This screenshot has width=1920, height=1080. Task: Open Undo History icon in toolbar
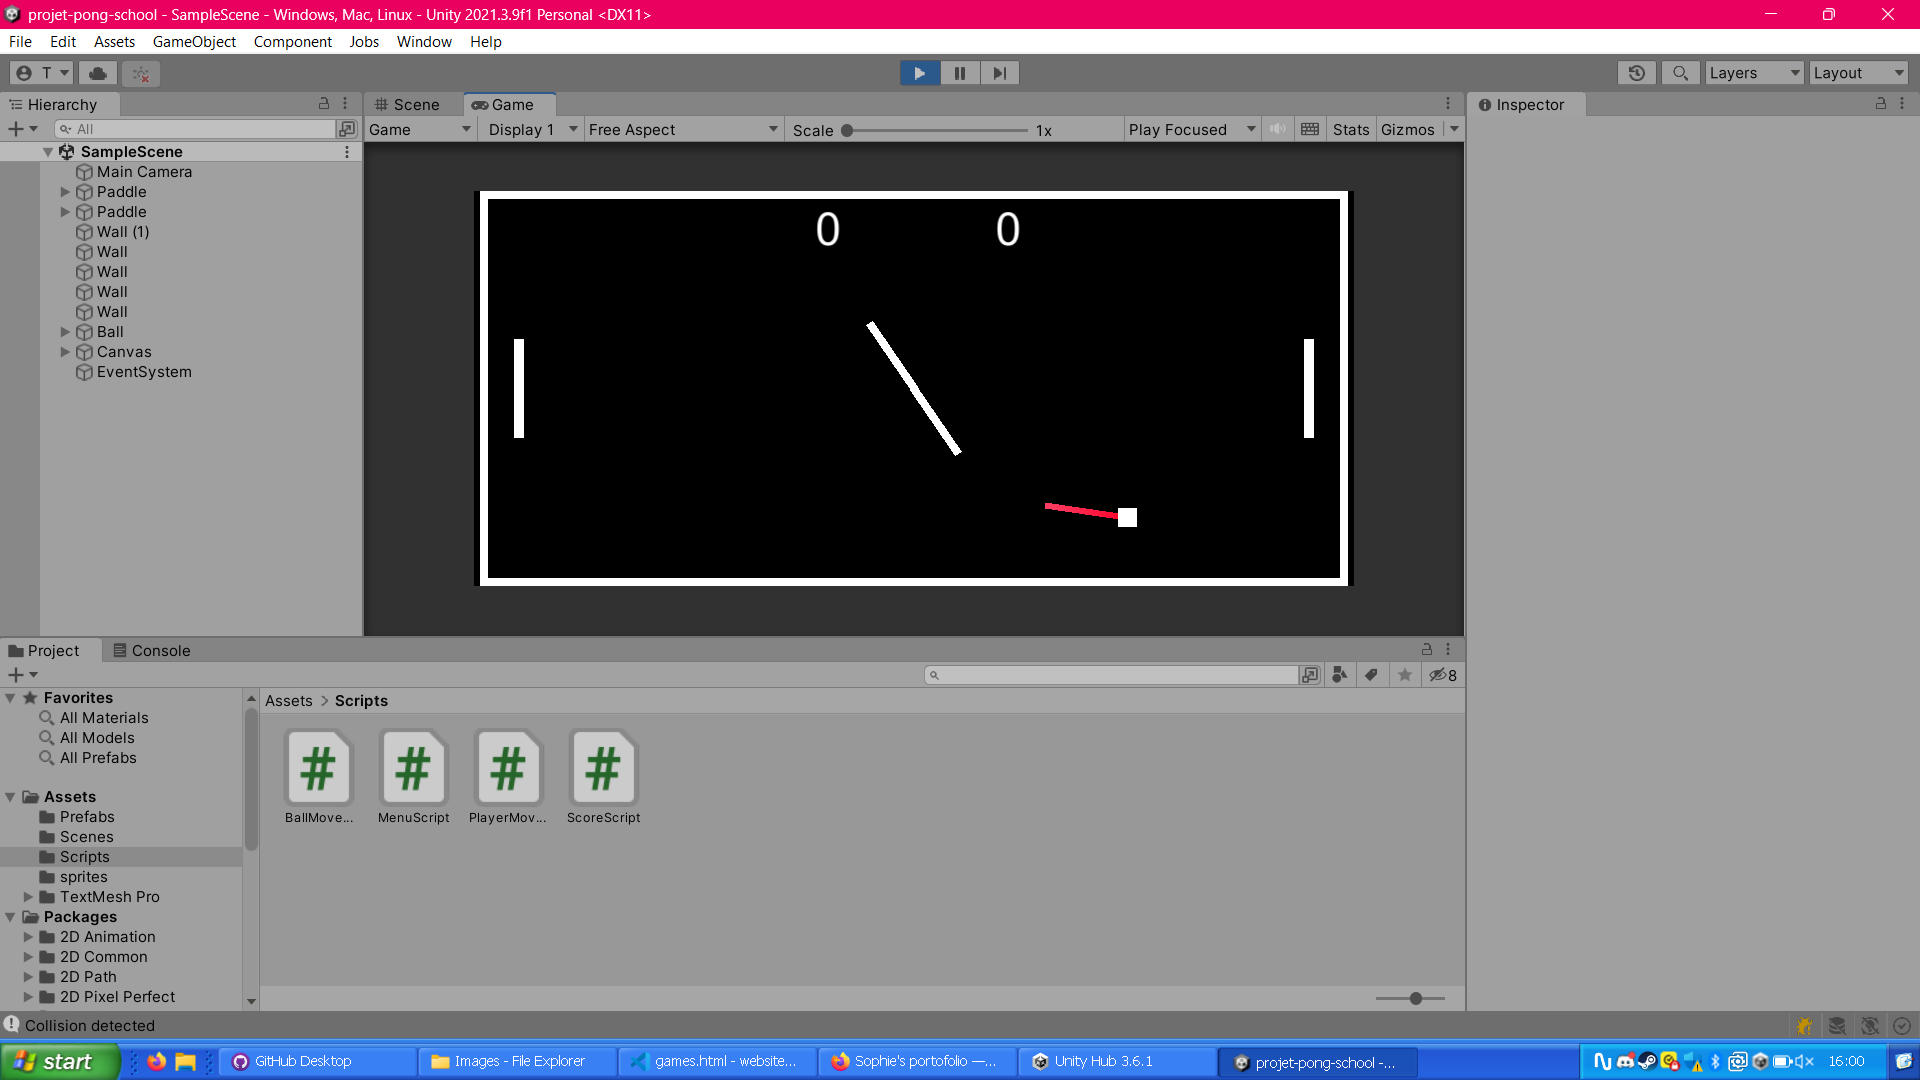tap(1636, 73)
